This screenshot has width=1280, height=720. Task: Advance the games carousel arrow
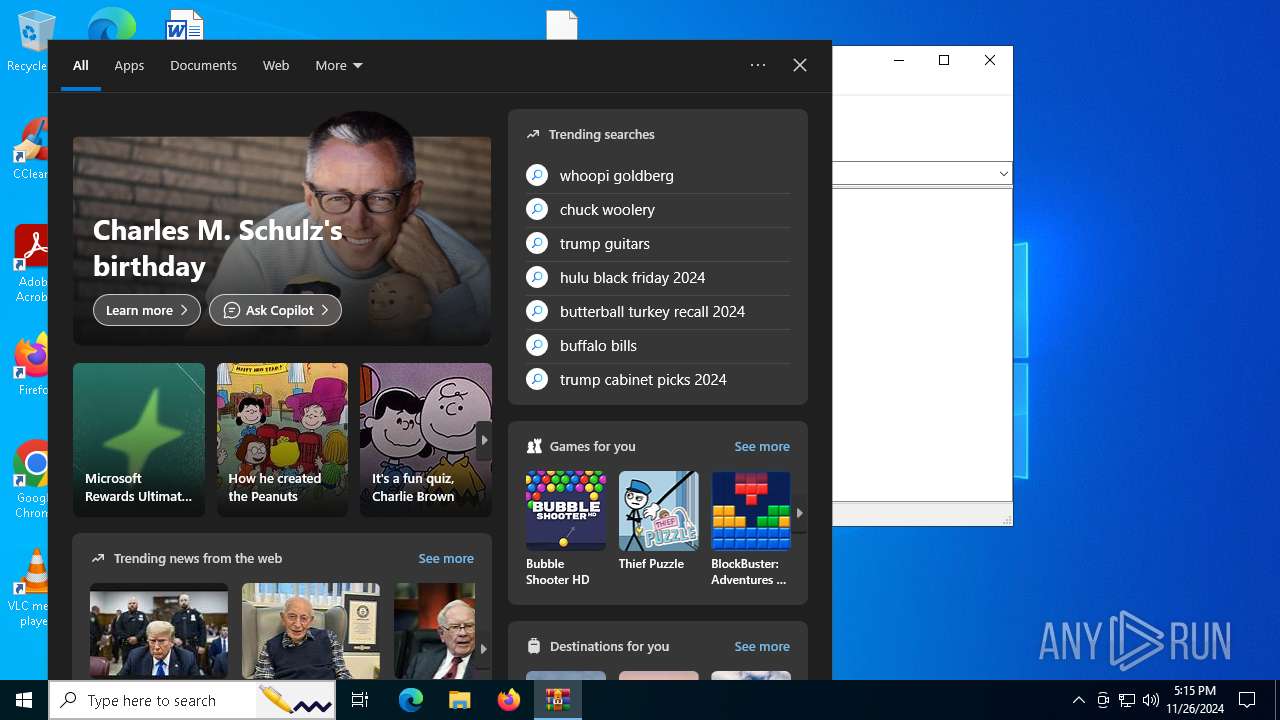799,513
